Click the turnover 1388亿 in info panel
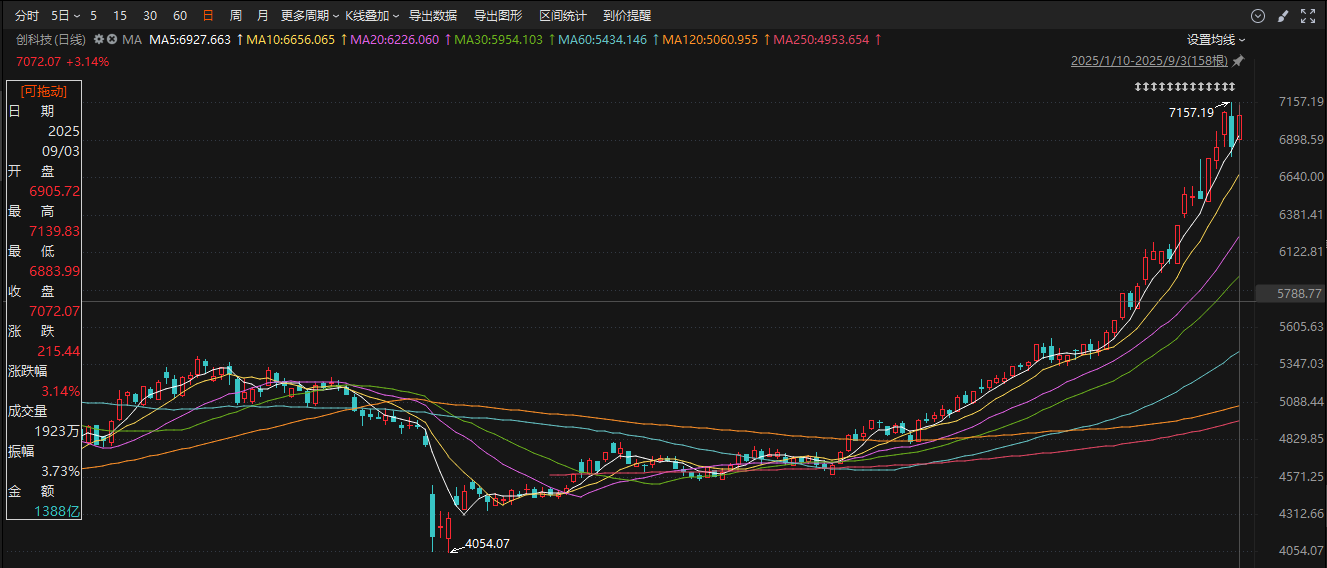The image size is (1327, 568). tap(58, 511)
